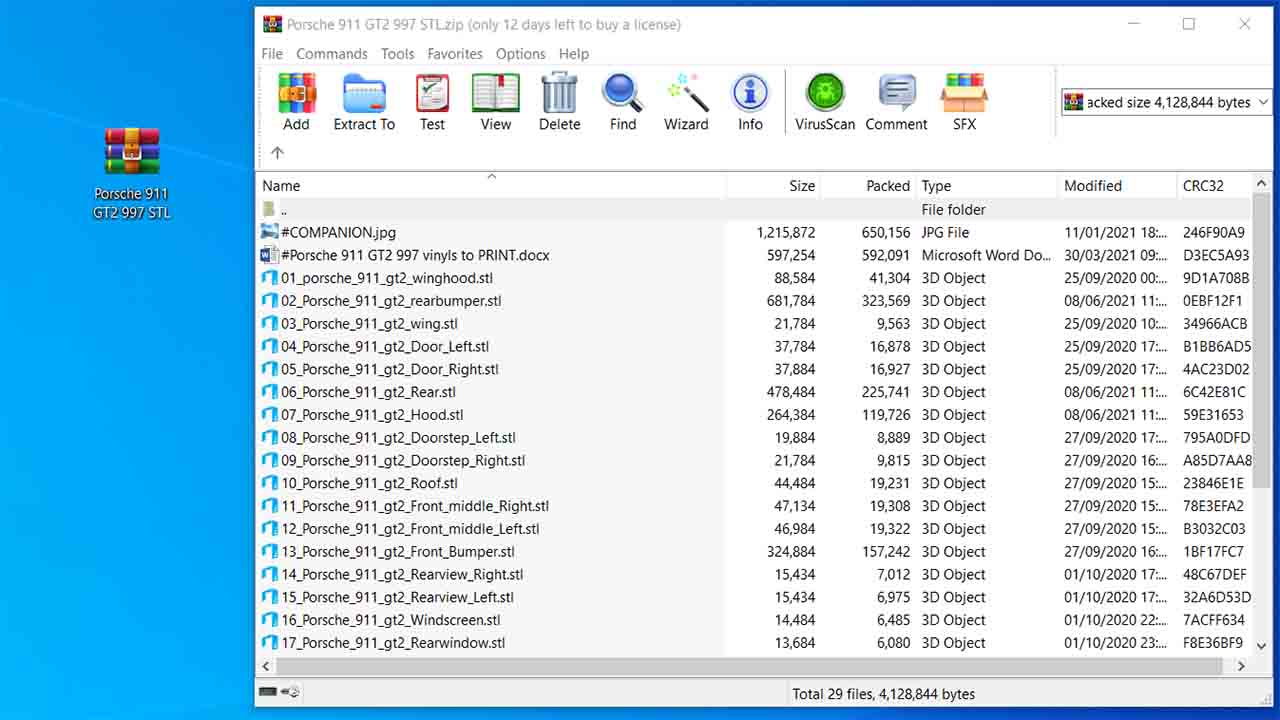Open the Tools menu
The height and width of the screenshot is (720, 1280).
pos(397,54)
